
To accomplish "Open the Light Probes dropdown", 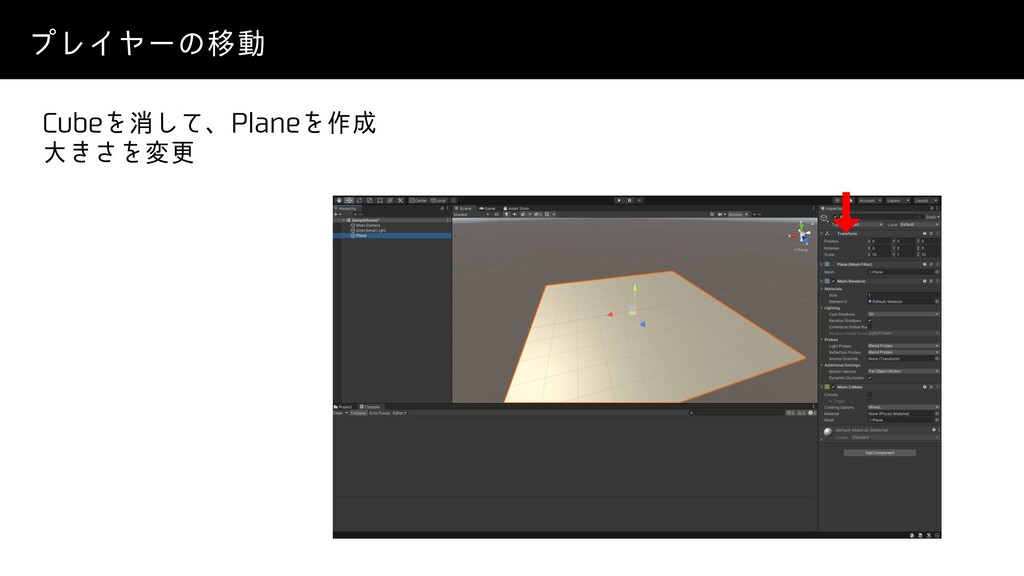I will pos(903,346).
